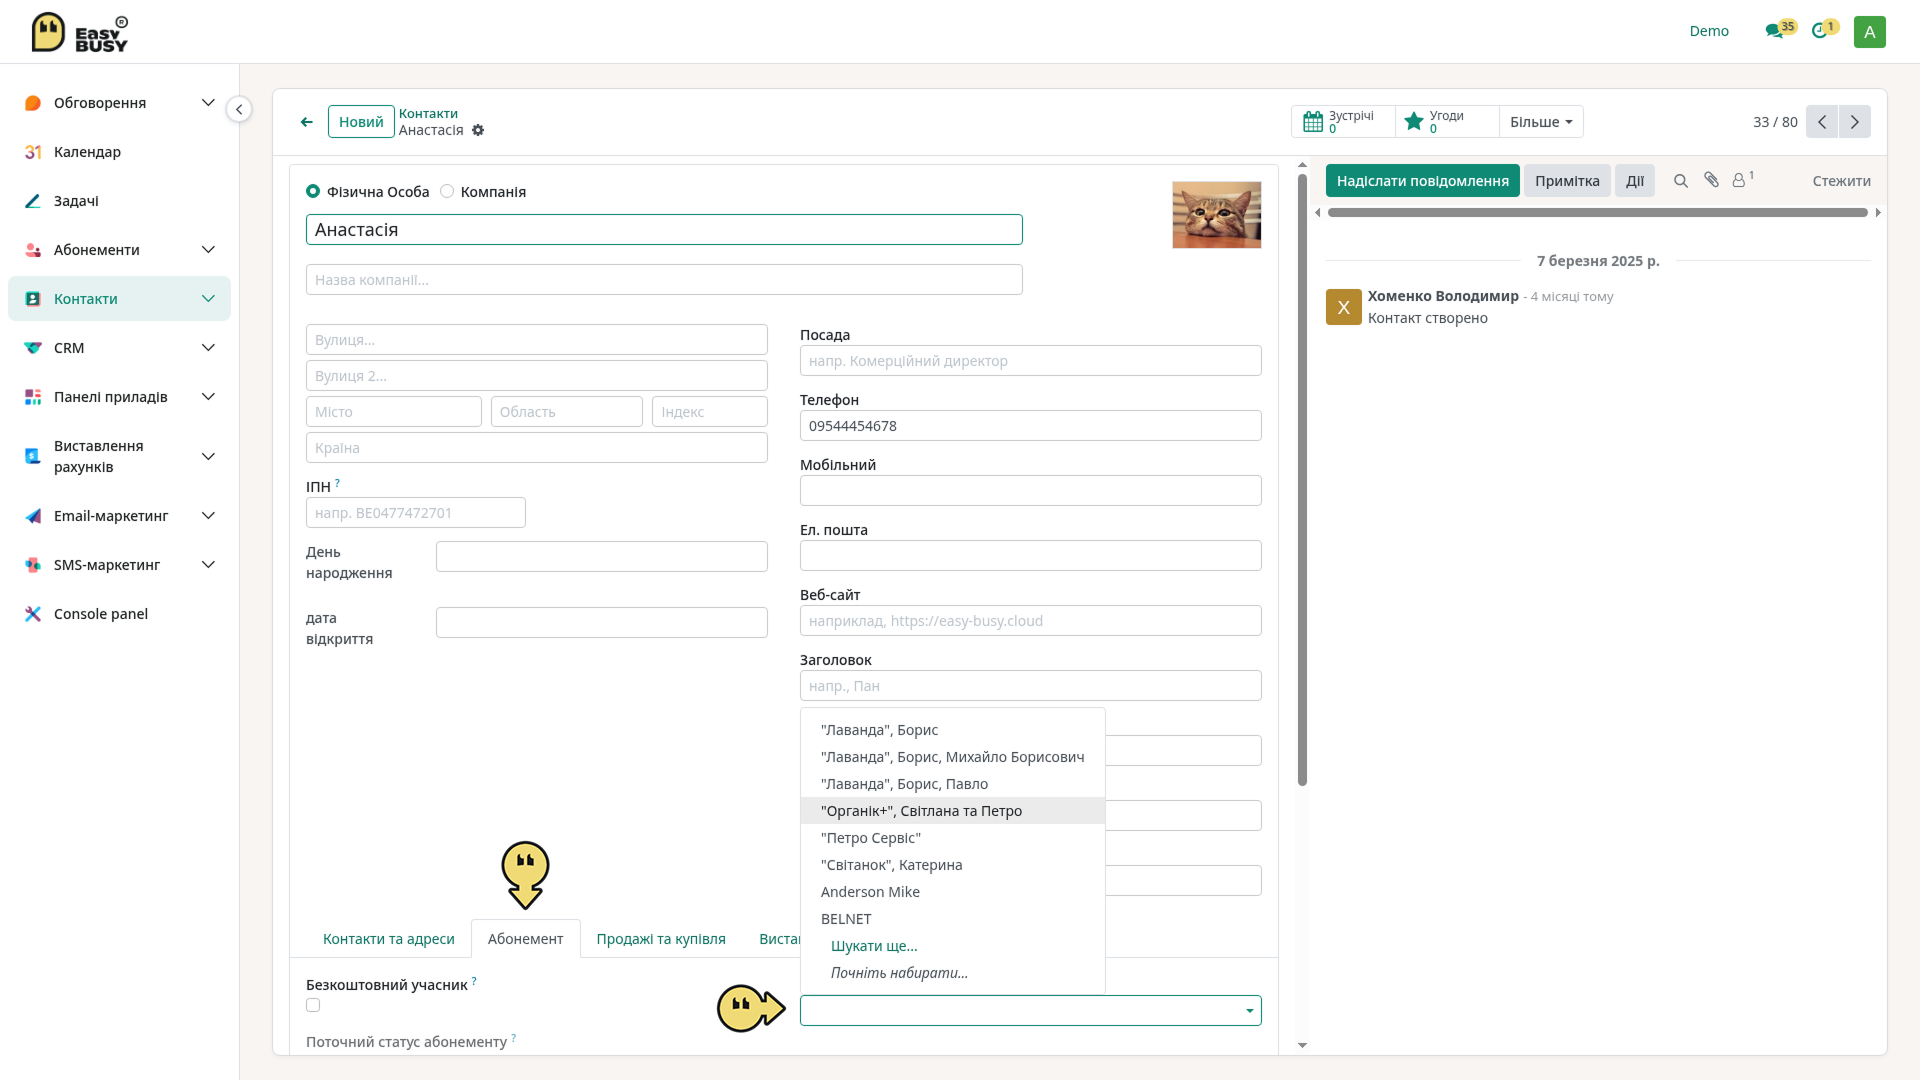
Task: Expand the Виставлення рахунків chevron
Action: click(x=208, y=457)
